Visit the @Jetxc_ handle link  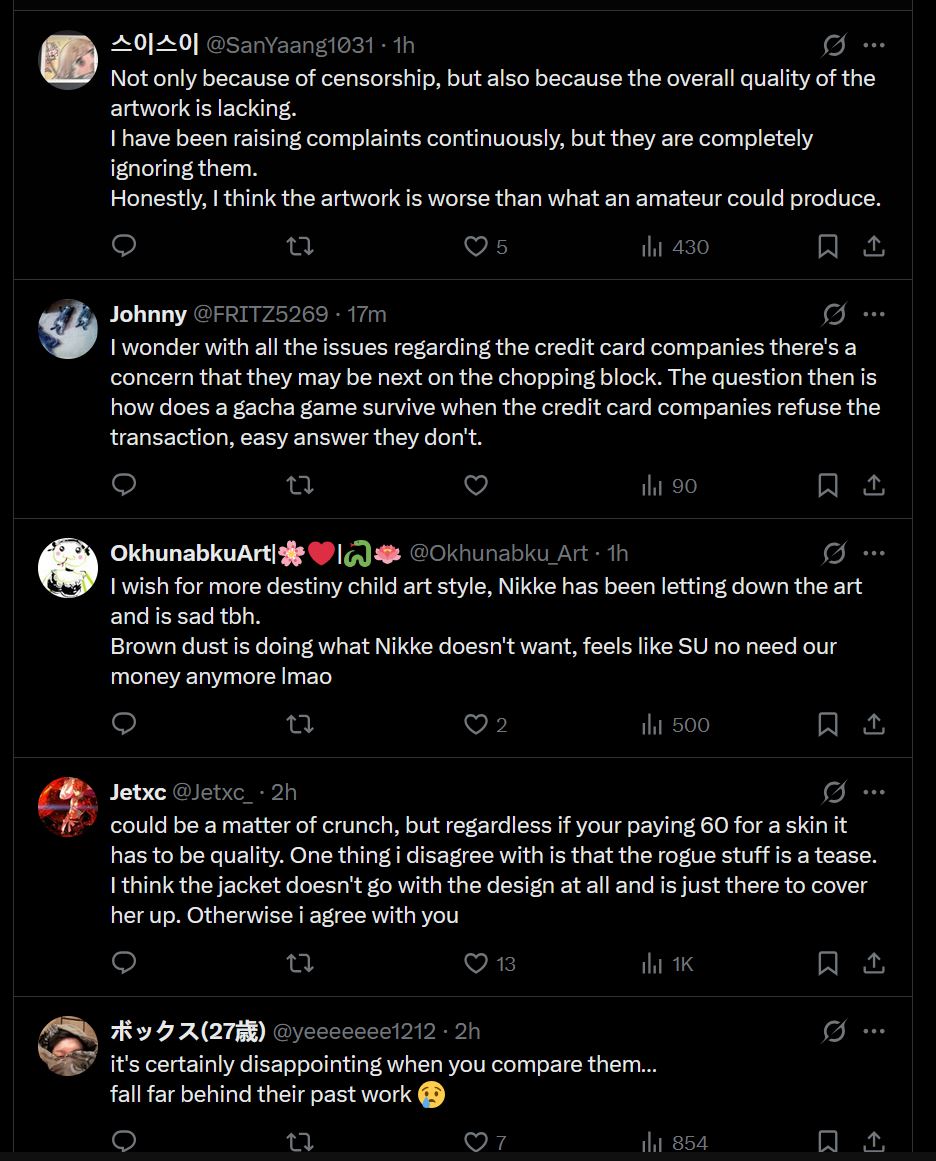coord(213,792)
